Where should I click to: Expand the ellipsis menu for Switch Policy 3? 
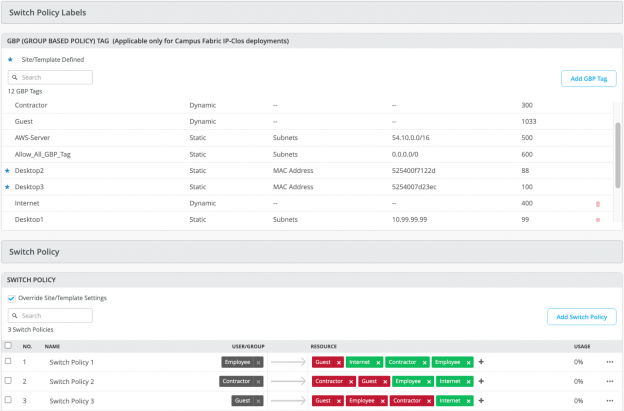coord(608,400)
